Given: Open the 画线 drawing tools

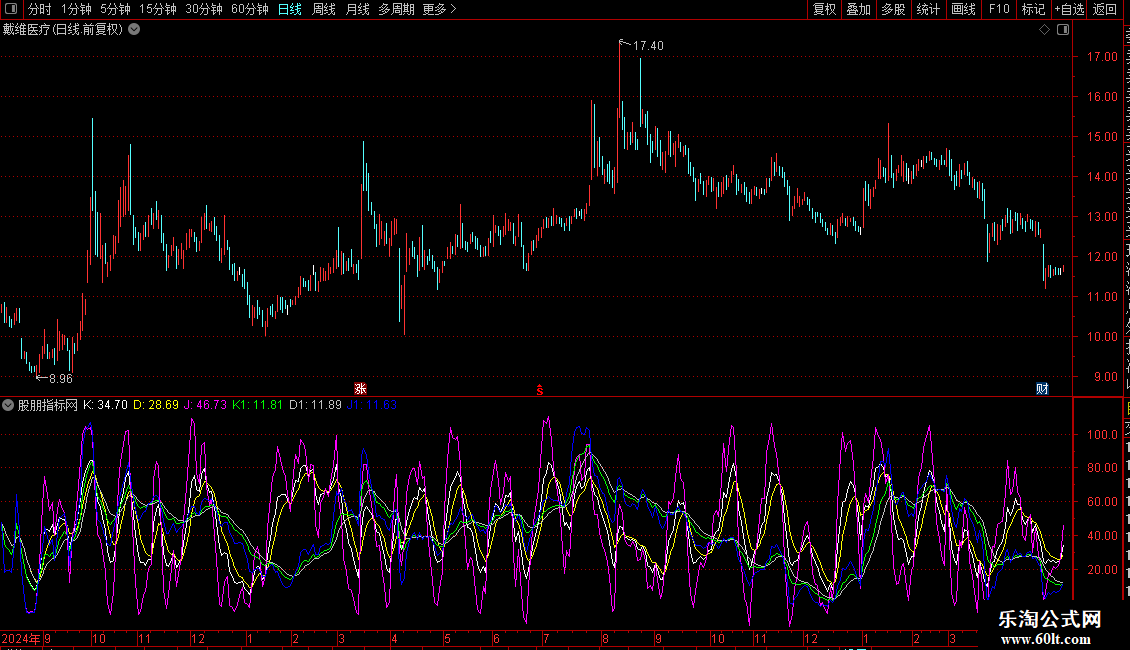Looking at the screenshot, I should [963, 9].
